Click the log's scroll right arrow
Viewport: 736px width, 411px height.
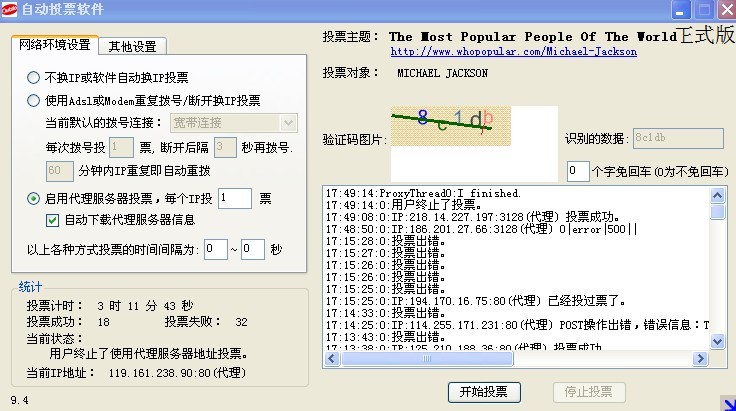pyautogui.click(x=701, y=357)
